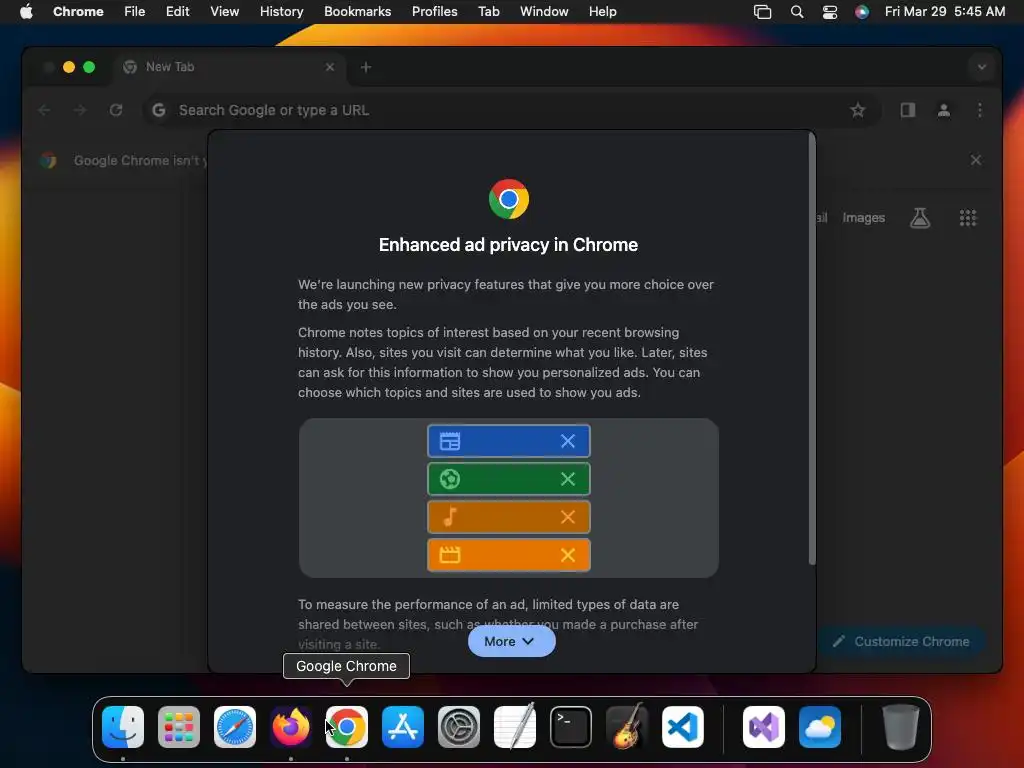Go back using the back arrow
1024x768 pixels.
(44, 110)
